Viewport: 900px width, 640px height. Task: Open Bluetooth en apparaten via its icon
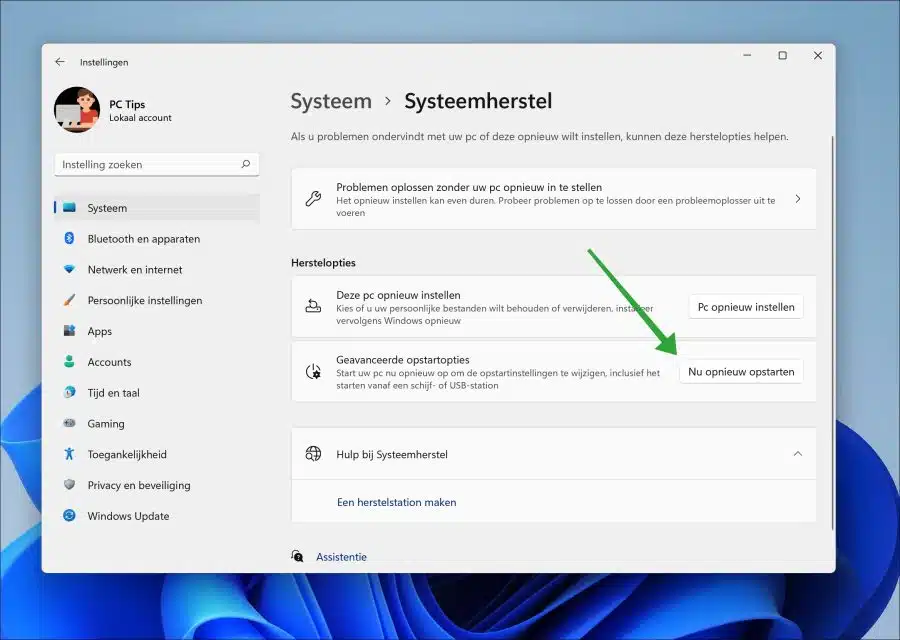69,238
